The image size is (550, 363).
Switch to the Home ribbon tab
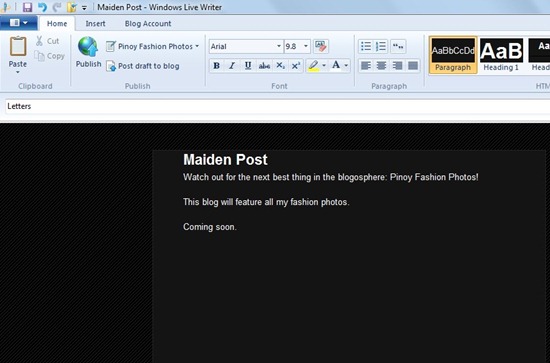point(57,23)
